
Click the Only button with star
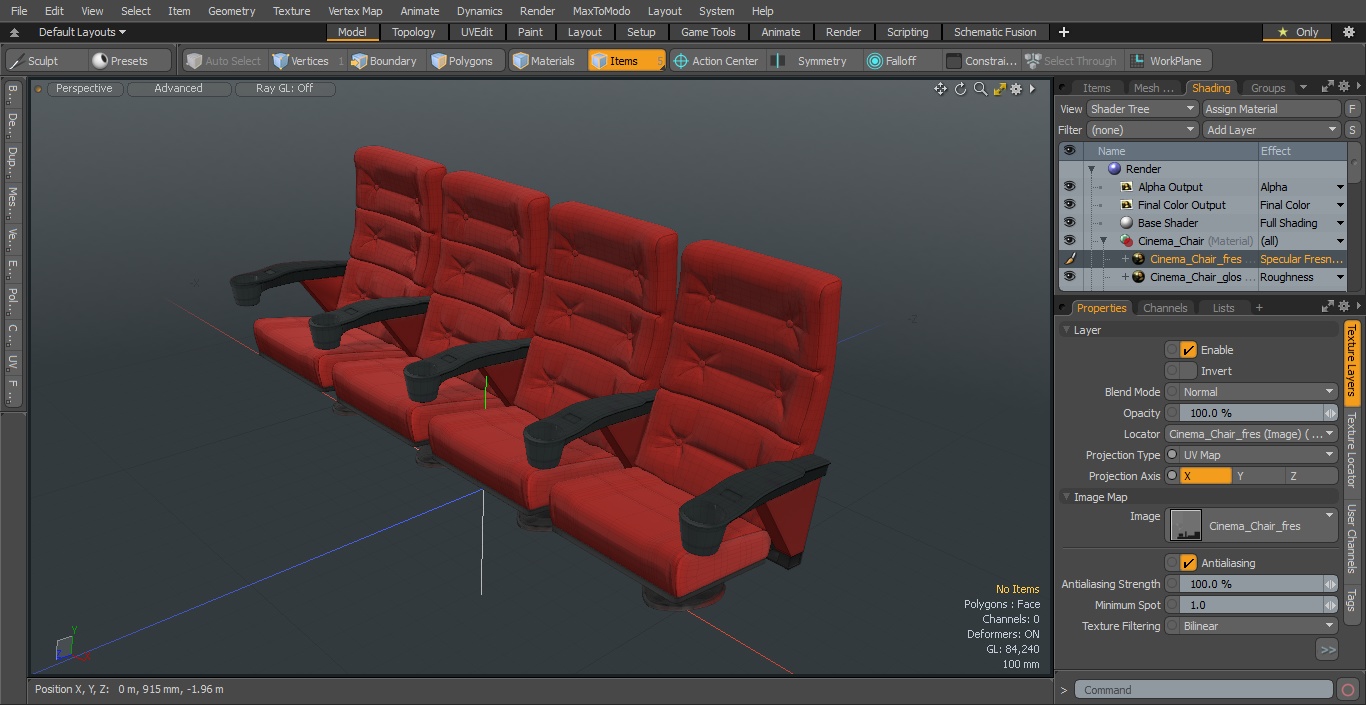point(1297,32)
